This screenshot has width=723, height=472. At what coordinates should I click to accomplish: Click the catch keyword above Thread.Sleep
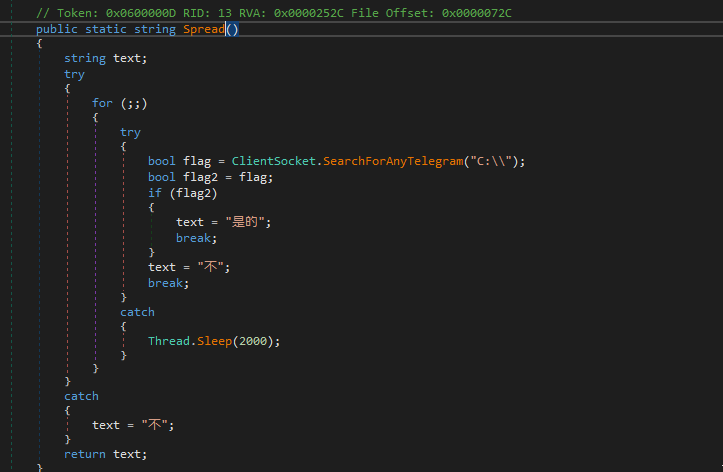(x=137, y=312)
